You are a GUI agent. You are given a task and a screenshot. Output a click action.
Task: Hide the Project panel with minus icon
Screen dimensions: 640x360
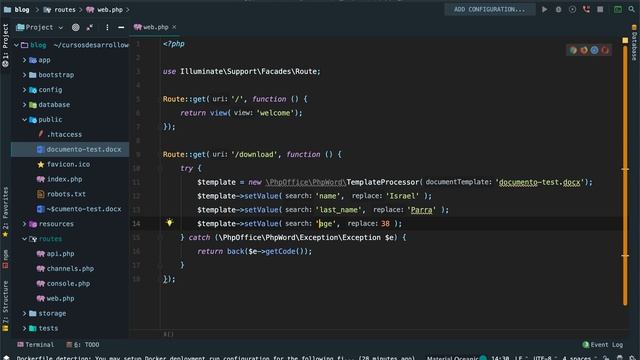121,27
